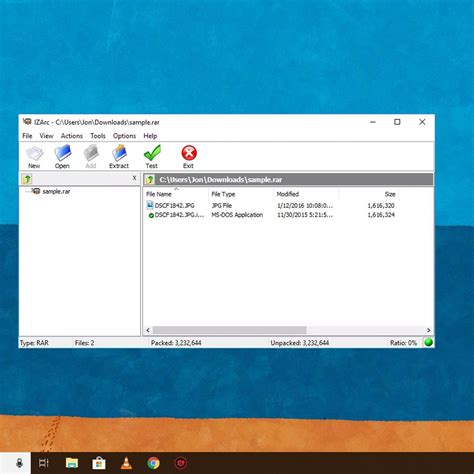This screenshot has height=474, width=474.
Task: Click the Extract toolbar icon
Action: click(x=119, y=153)
